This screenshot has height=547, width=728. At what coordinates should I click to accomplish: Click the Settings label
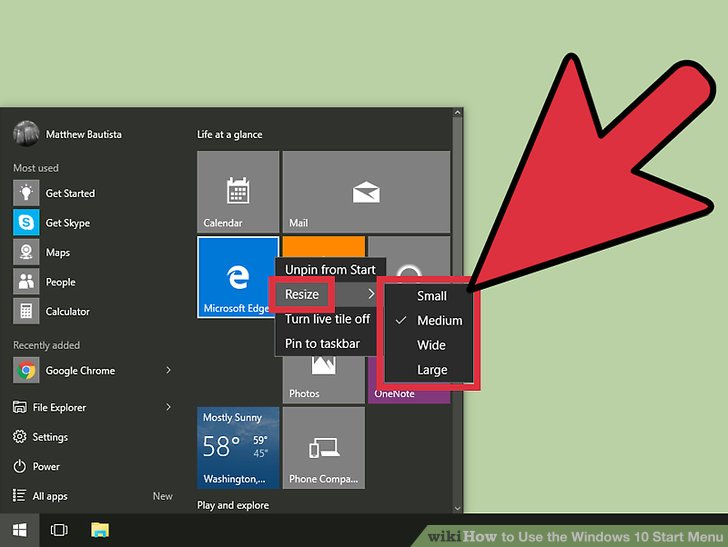click(50, 437)
